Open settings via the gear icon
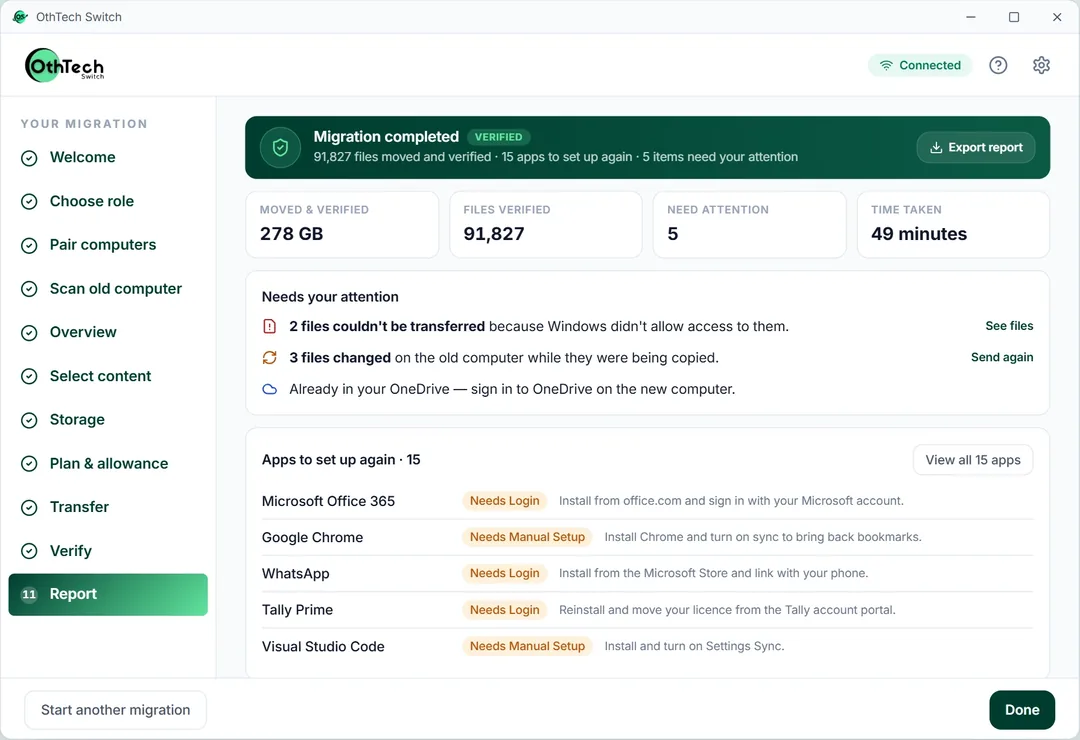The width and height of the screenshot is (1080, 740). pyautogui.click(x=1041, y=65)
